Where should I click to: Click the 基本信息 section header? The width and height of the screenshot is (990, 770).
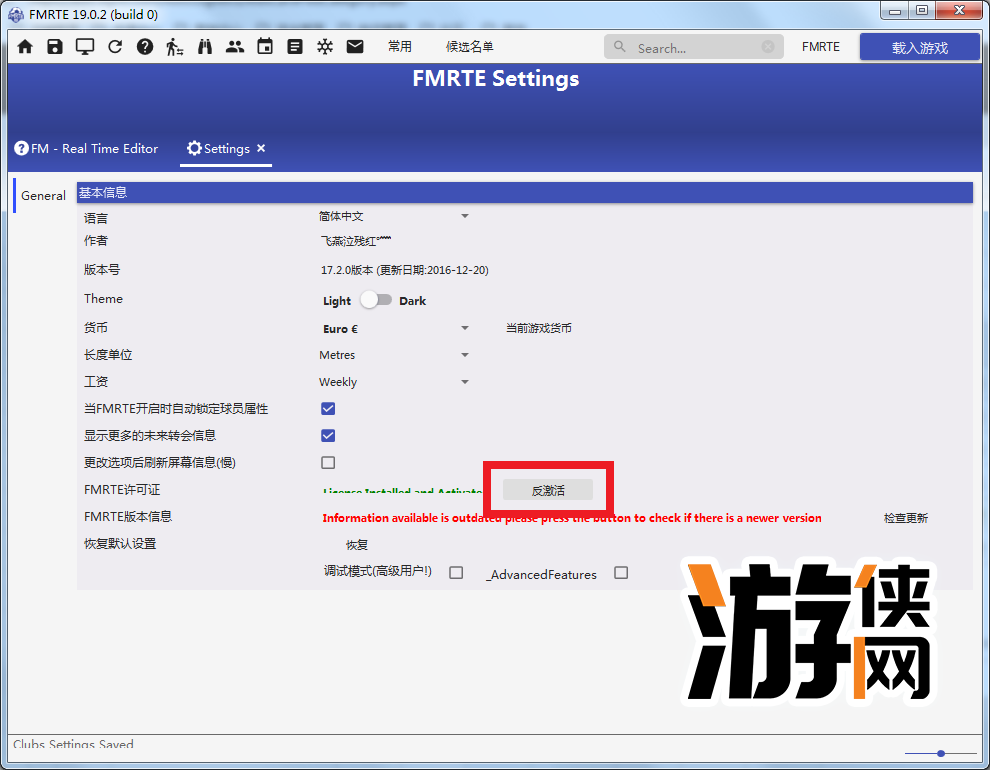coord(524,192)
